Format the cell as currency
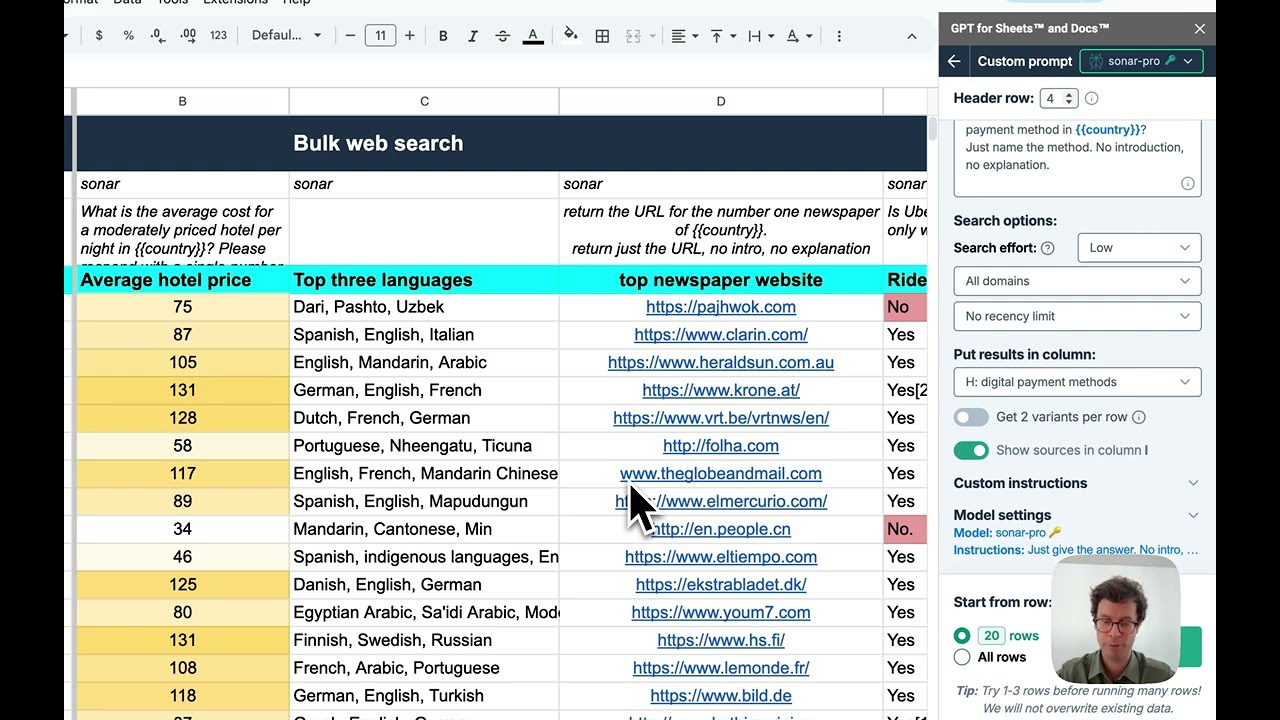Image resolution: width=1280 pixels, height=720 pixels. point(99,36)
